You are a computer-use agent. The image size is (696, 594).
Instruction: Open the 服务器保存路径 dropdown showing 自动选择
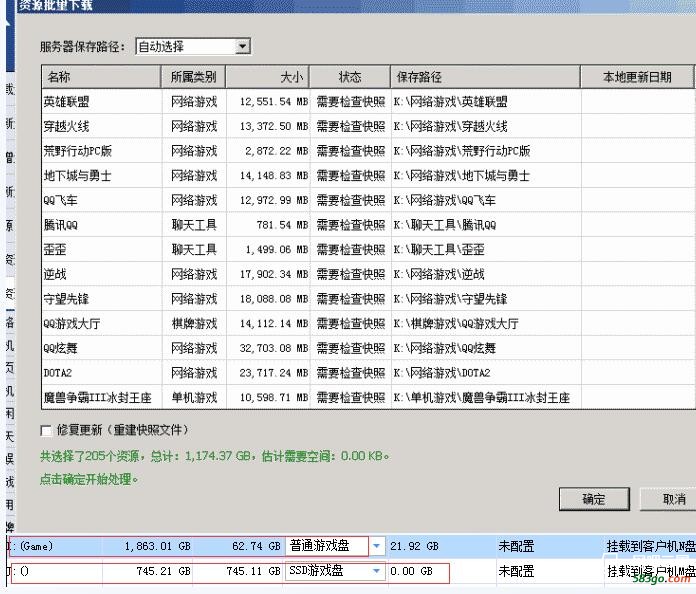194,47
